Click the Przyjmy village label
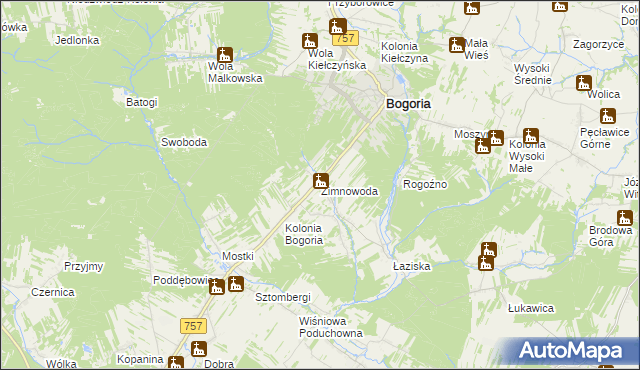This screenshot has height=370, width=640. click(x=84, y=266)
